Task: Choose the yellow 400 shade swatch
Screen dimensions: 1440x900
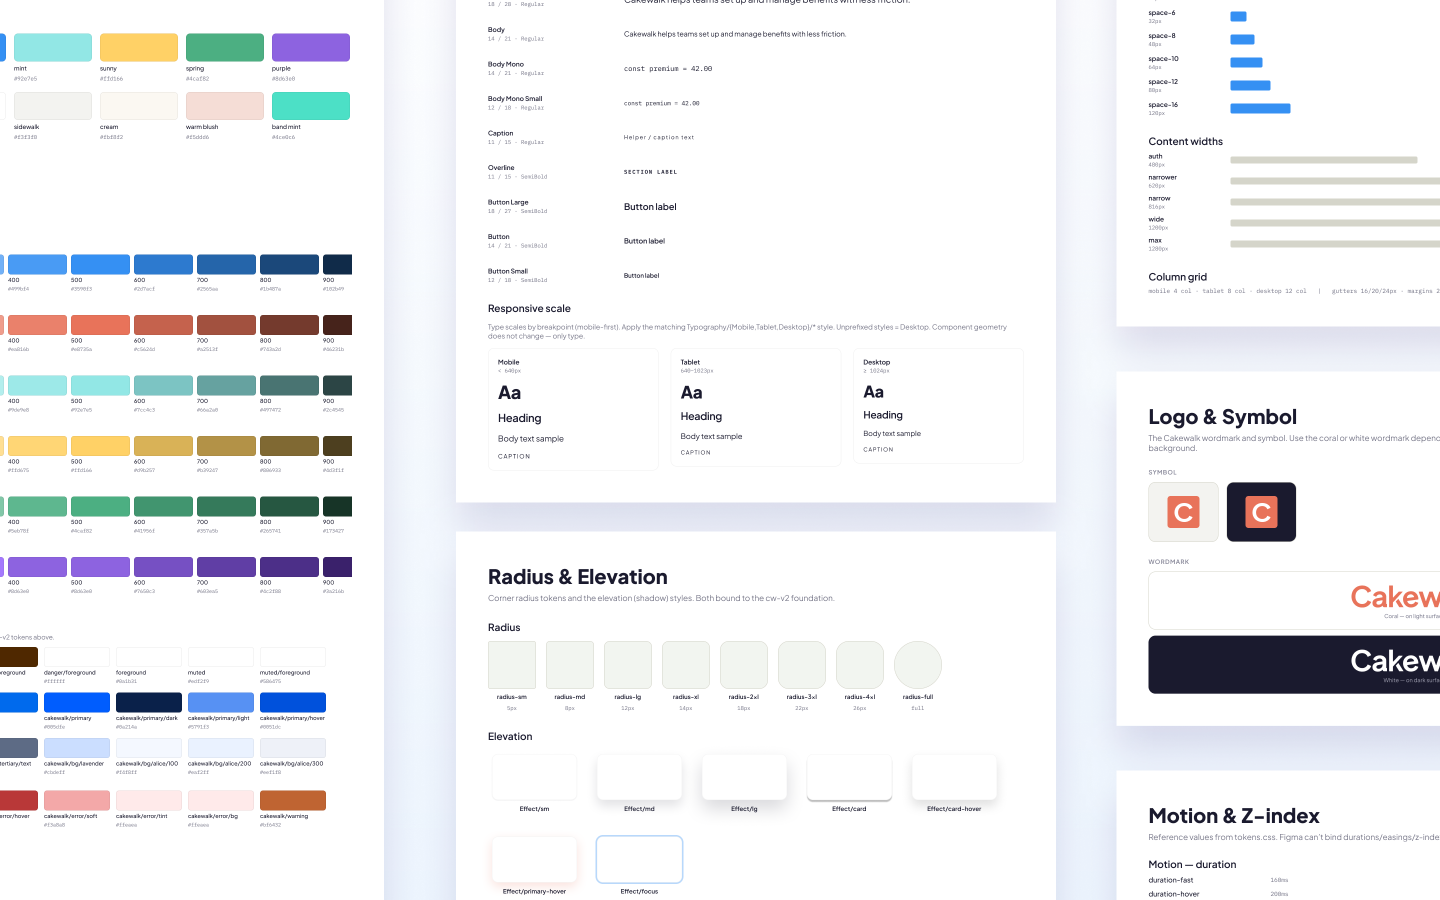Action: point(37,446)
